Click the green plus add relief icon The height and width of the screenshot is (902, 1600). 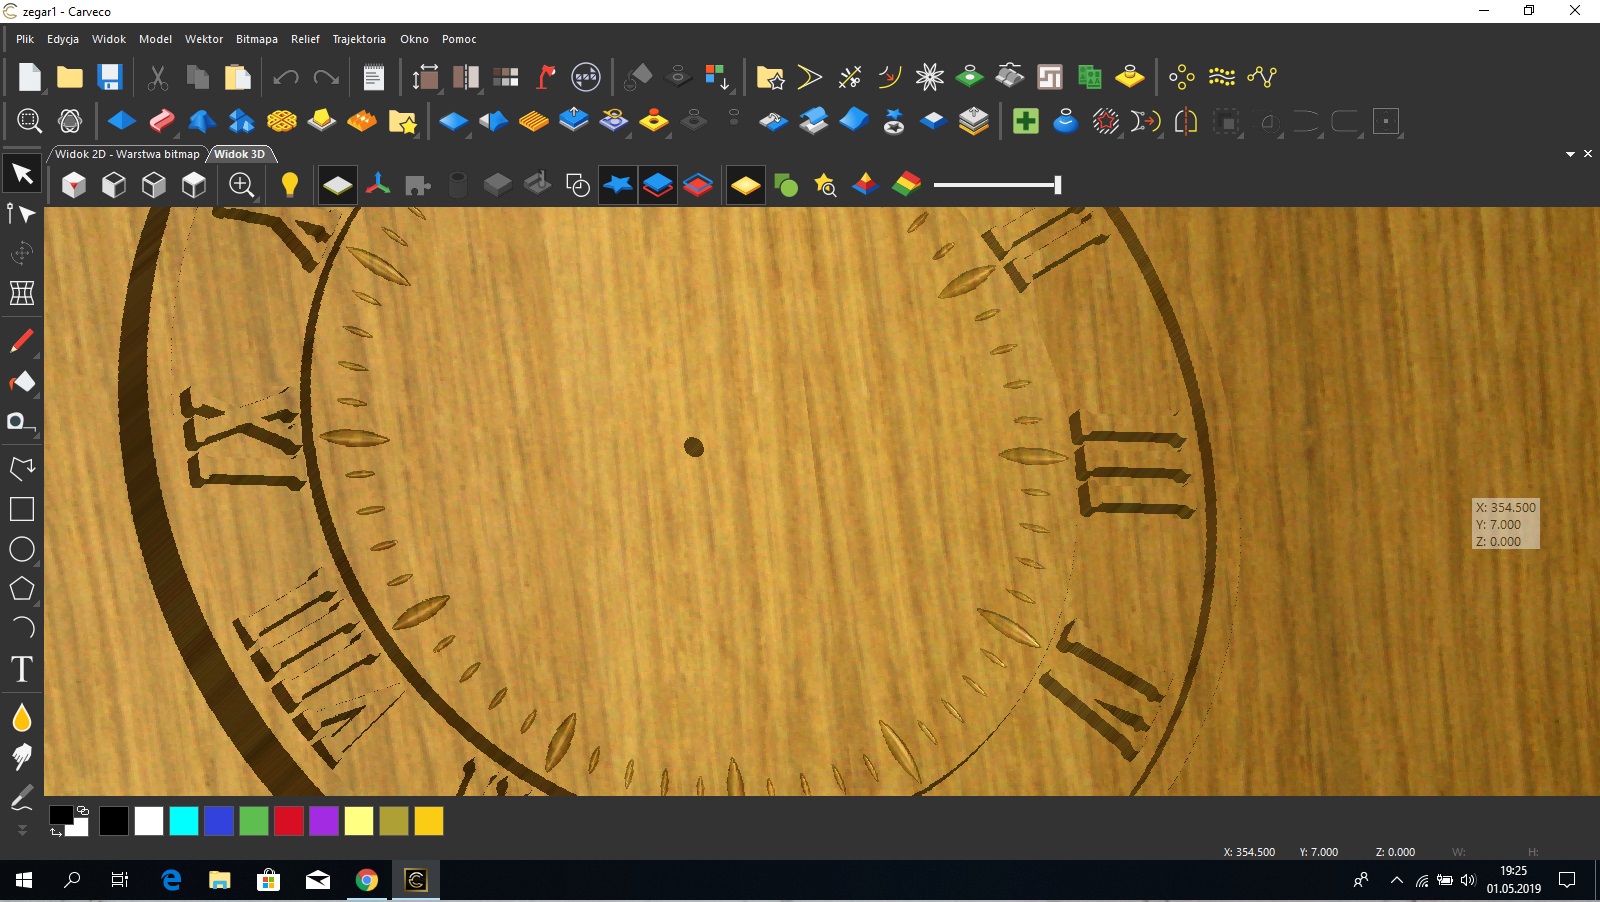tap(1025, 121)
